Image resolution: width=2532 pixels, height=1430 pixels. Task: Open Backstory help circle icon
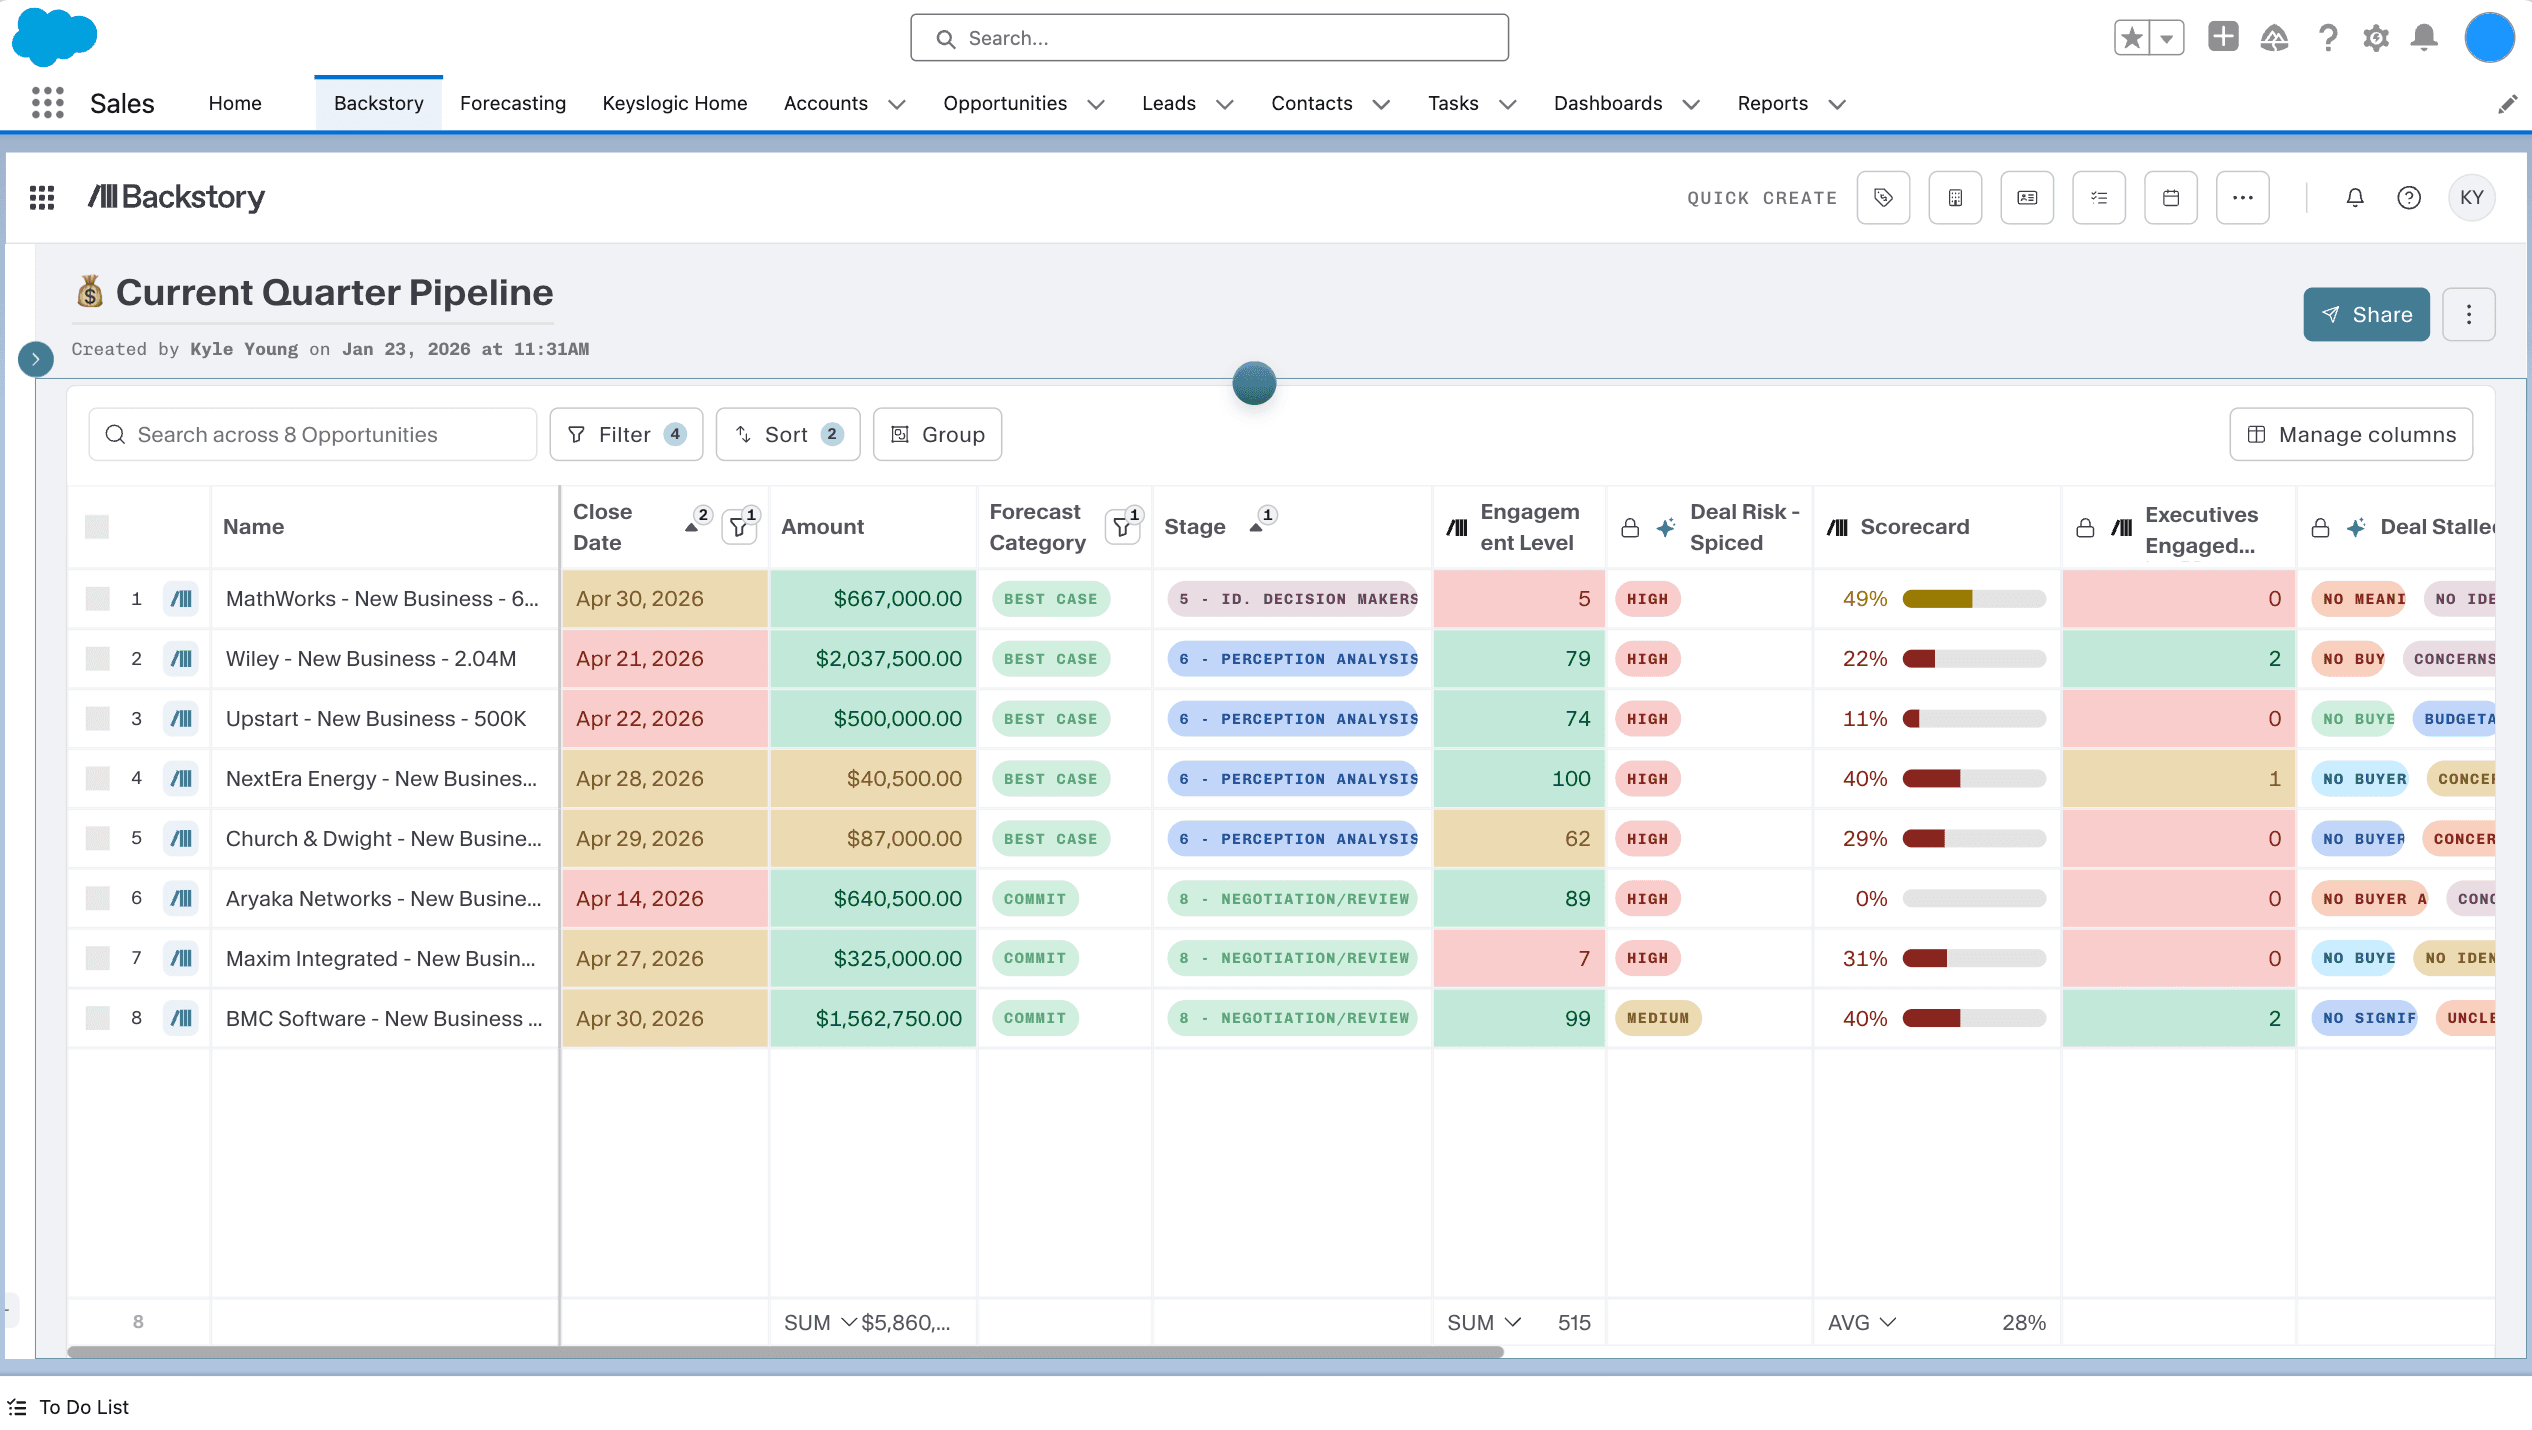click(x=2409, y=197)
